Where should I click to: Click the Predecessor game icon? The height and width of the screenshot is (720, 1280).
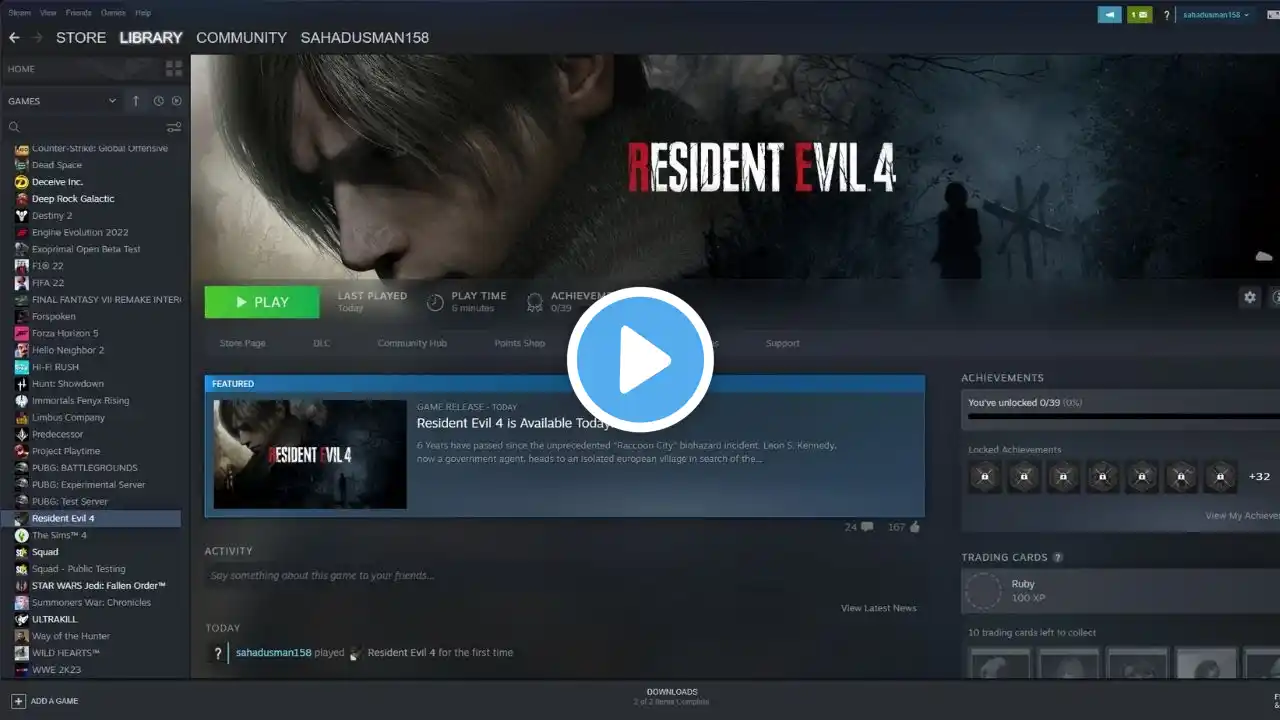(x=22, y=434)
